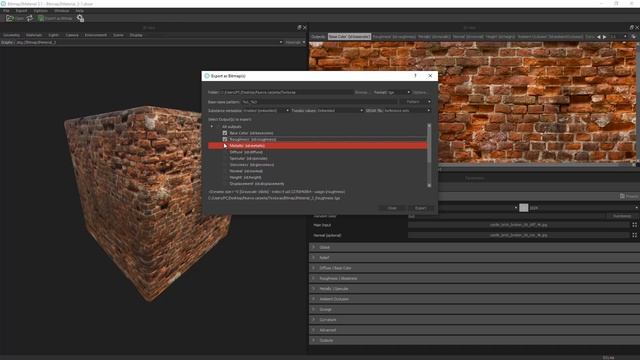Viewport: 640px width, 360px height.
Task: Select the Metallic output row
Action: click(318, 146)
